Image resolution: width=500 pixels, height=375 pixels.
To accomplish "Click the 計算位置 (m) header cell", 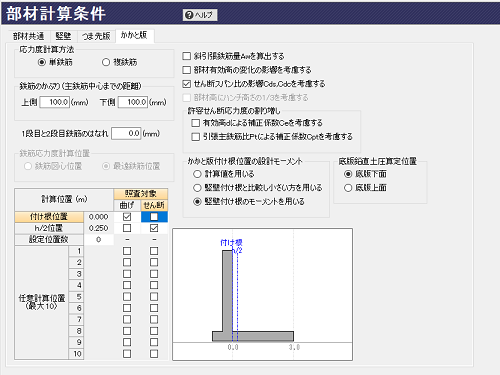I will click(x=64, y=200).
